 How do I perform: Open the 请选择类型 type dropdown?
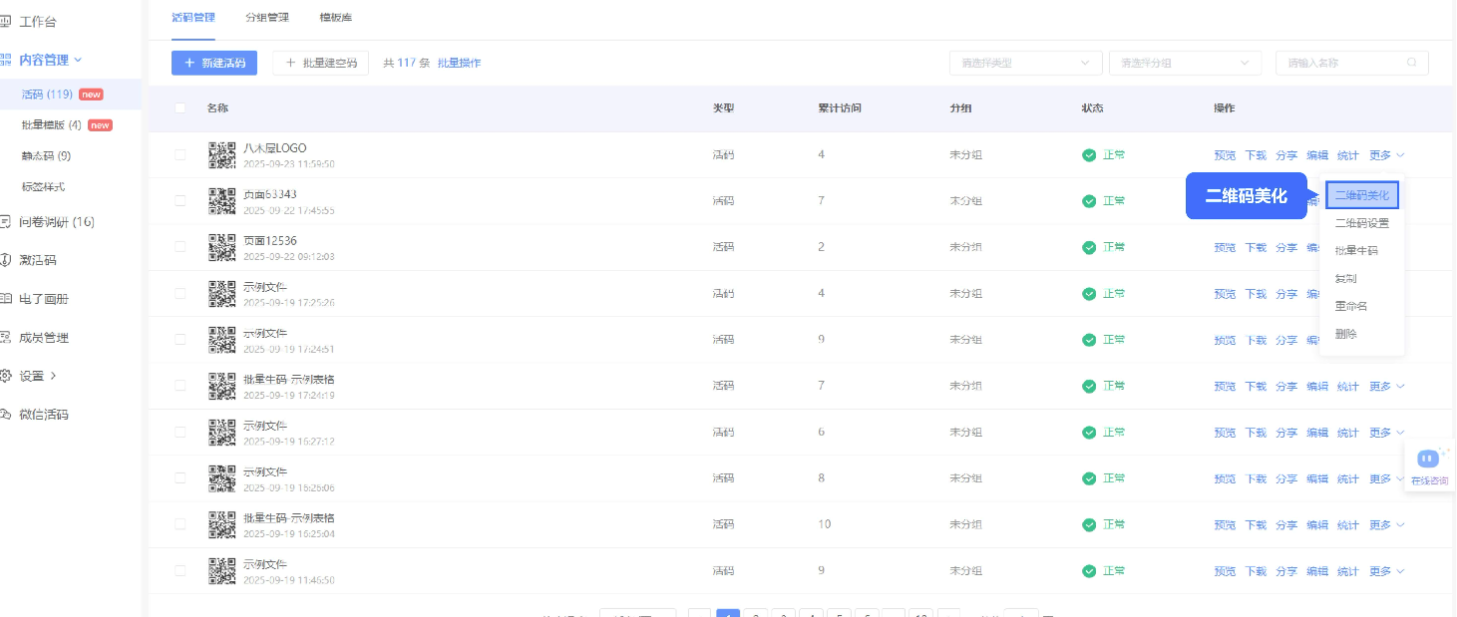click(x=1026, y=63)
